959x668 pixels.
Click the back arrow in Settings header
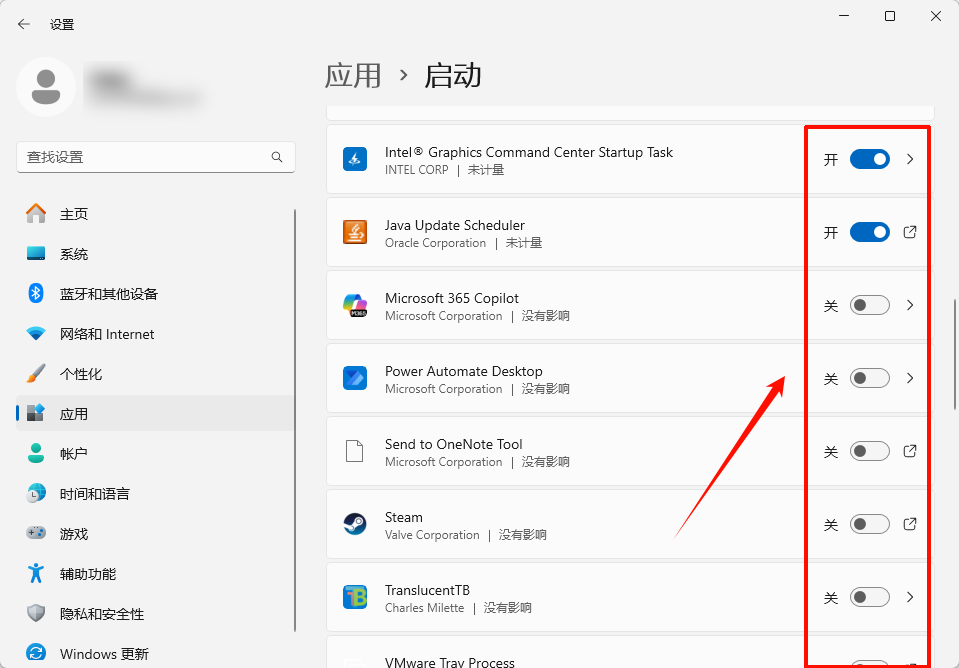point(24,24)
